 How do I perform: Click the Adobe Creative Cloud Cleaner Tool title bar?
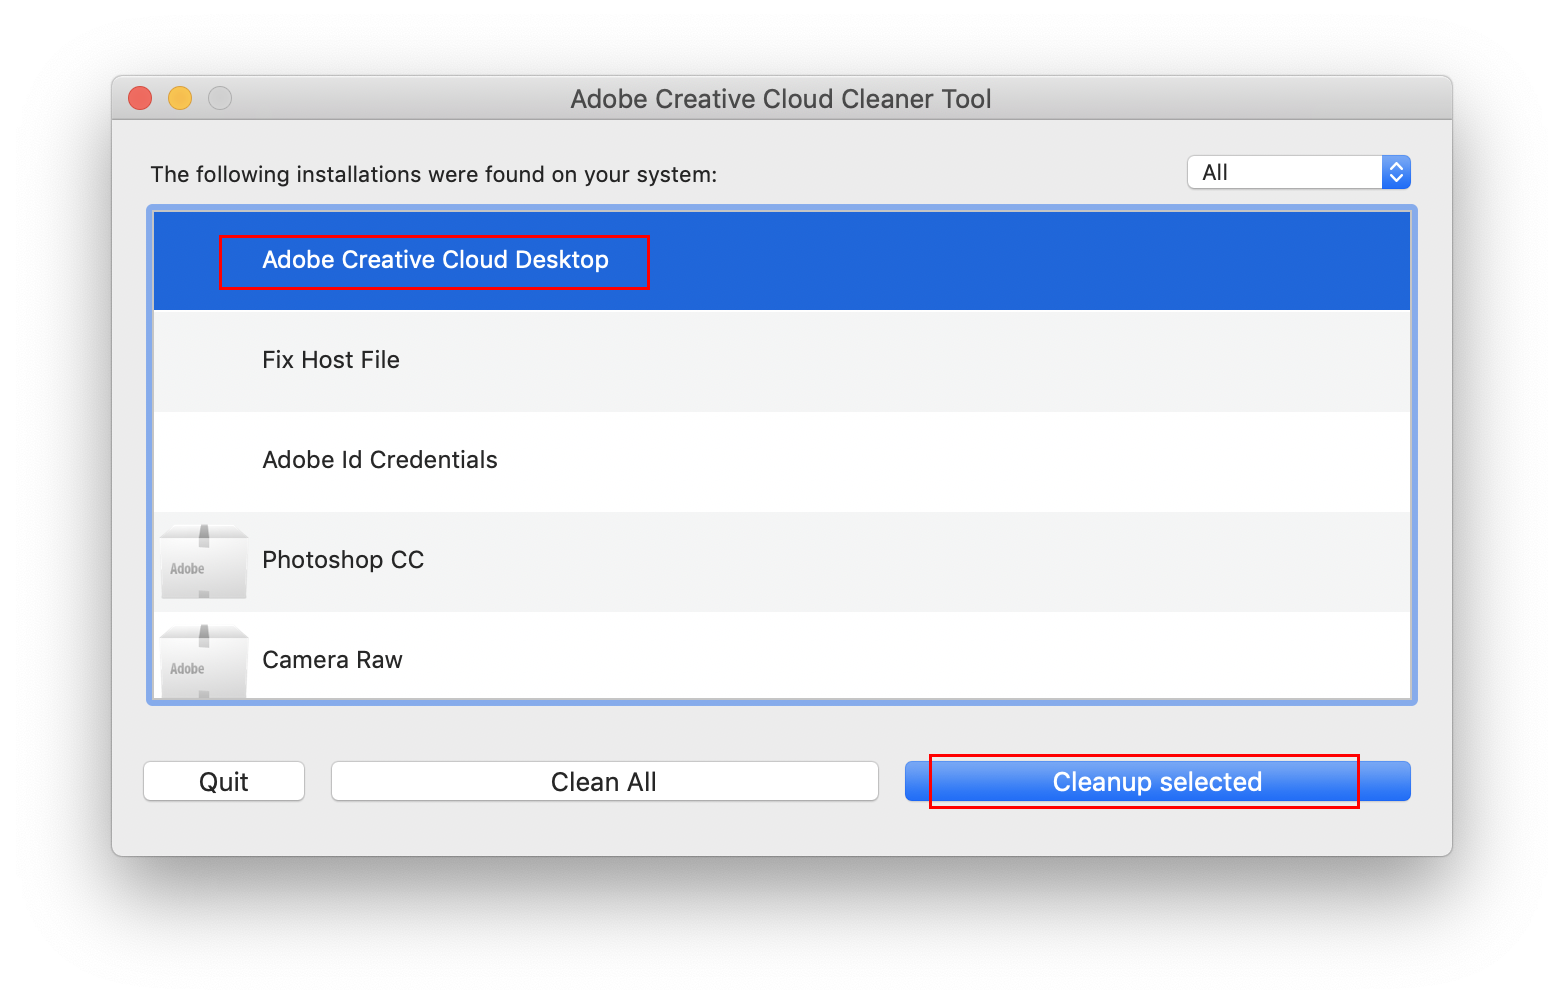click(x=781, y=98)
